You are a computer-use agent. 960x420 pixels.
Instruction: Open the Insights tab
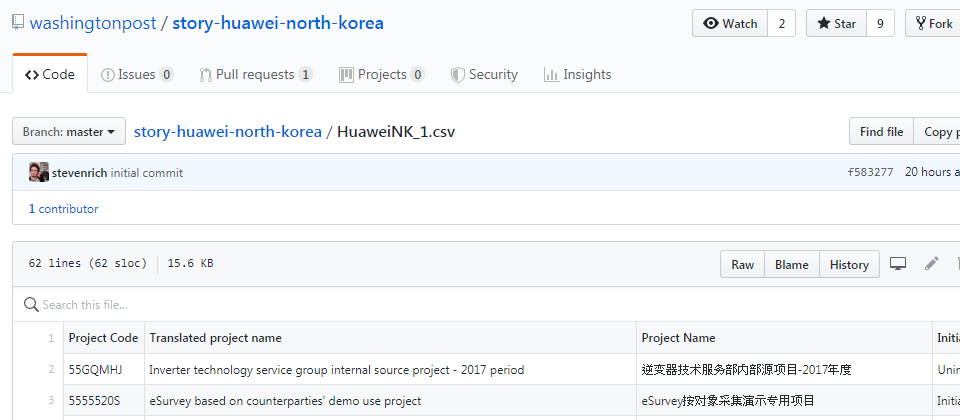click(577, 74)
